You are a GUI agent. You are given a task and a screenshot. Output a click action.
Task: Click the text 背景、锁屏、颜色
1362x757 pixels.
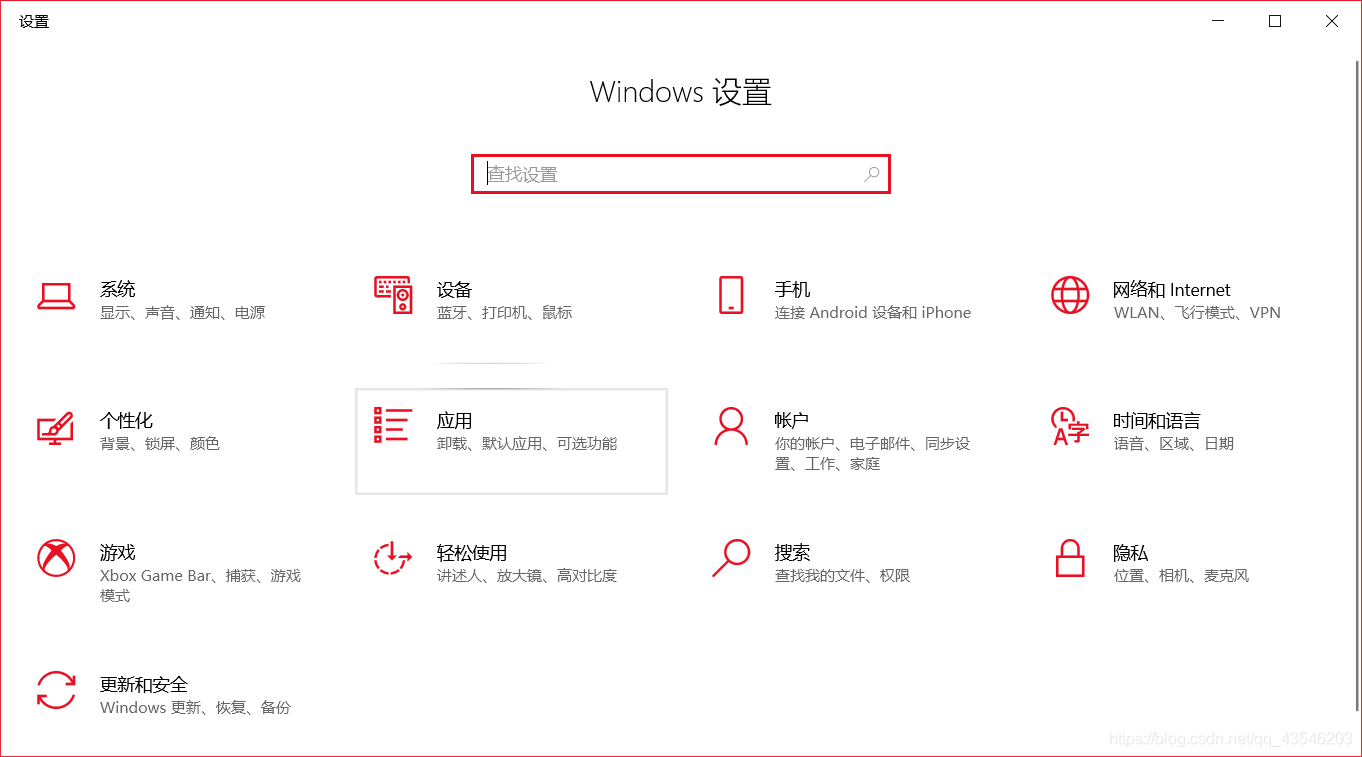tap(160, 444)
